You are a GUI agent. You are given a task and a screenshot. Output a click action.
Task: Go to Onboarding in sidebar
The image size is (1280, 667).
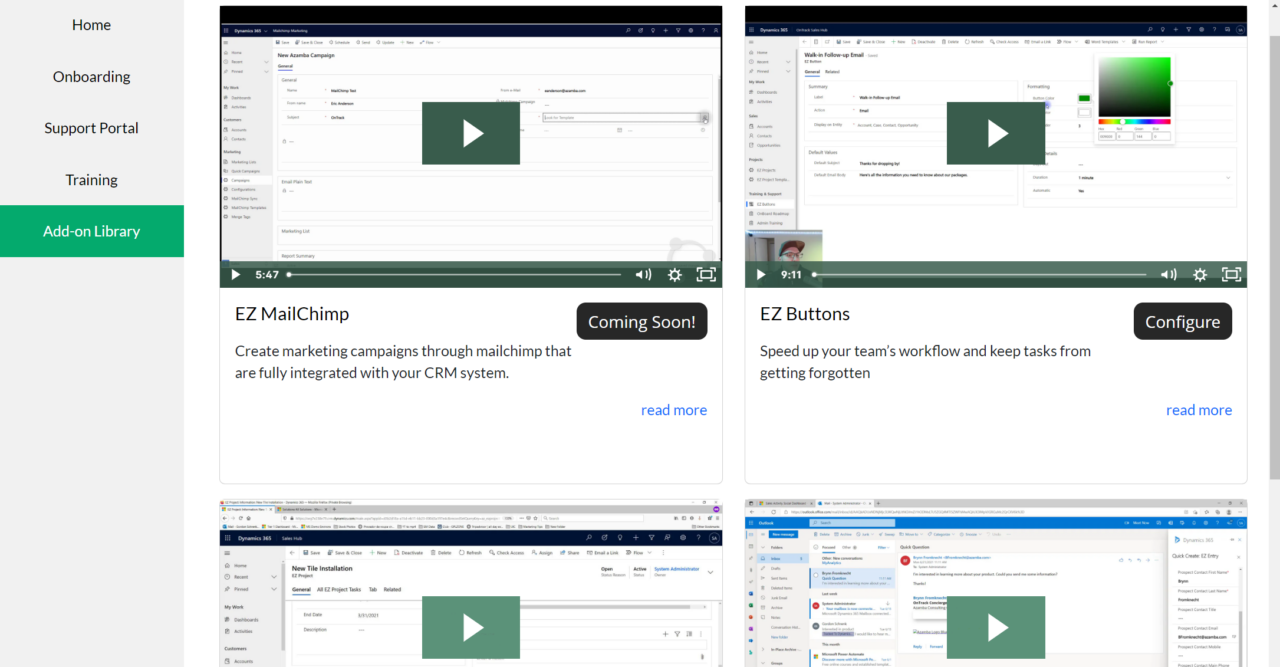click(91, 77)
